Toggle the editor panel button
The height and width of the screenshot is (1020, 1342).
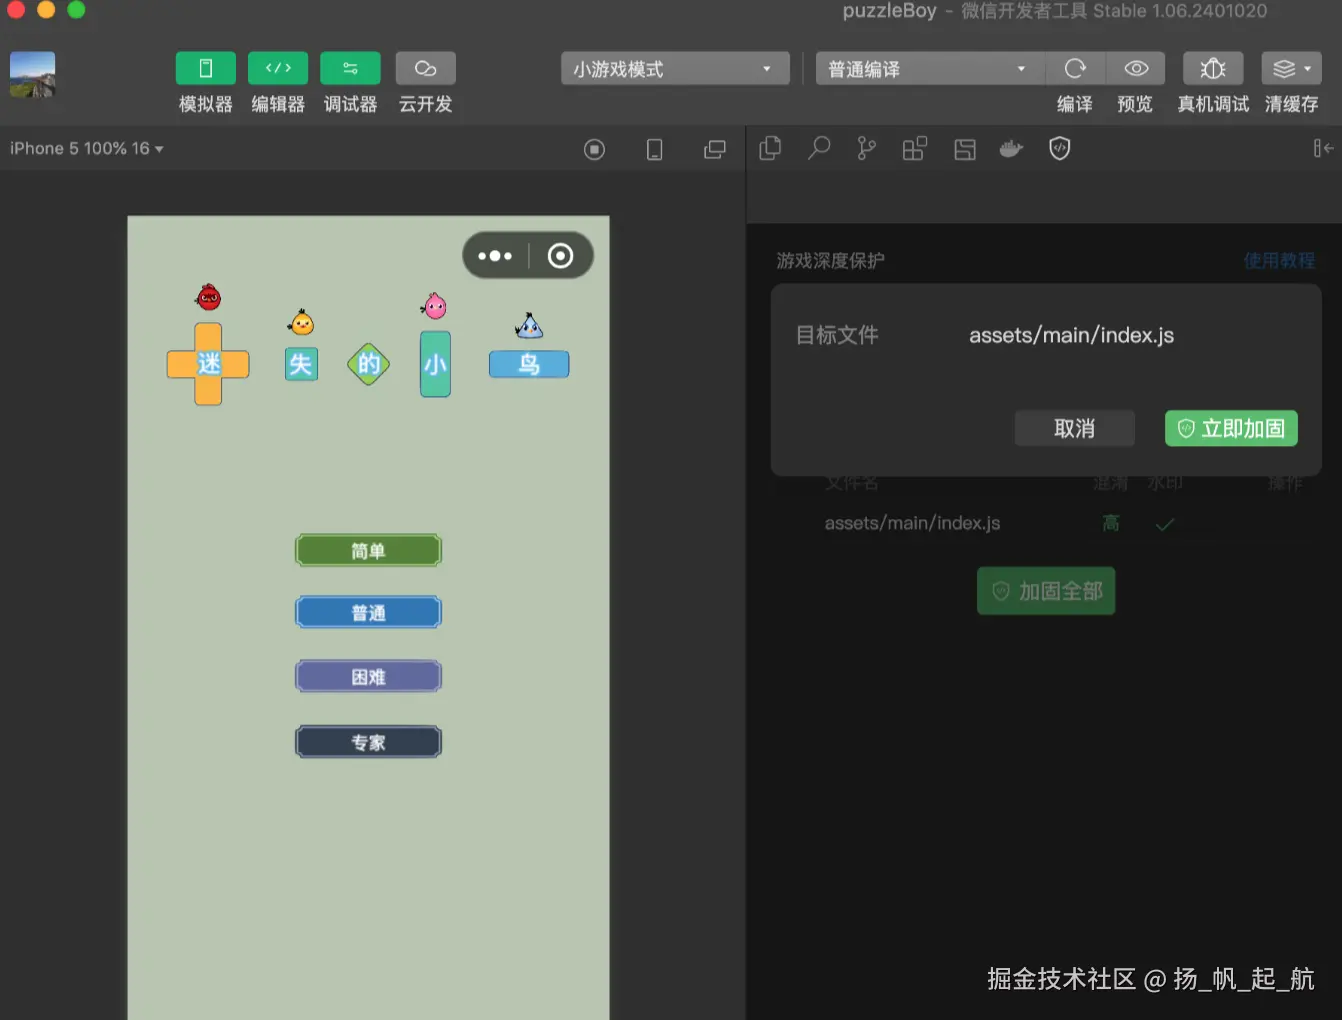tap(278, 68)
